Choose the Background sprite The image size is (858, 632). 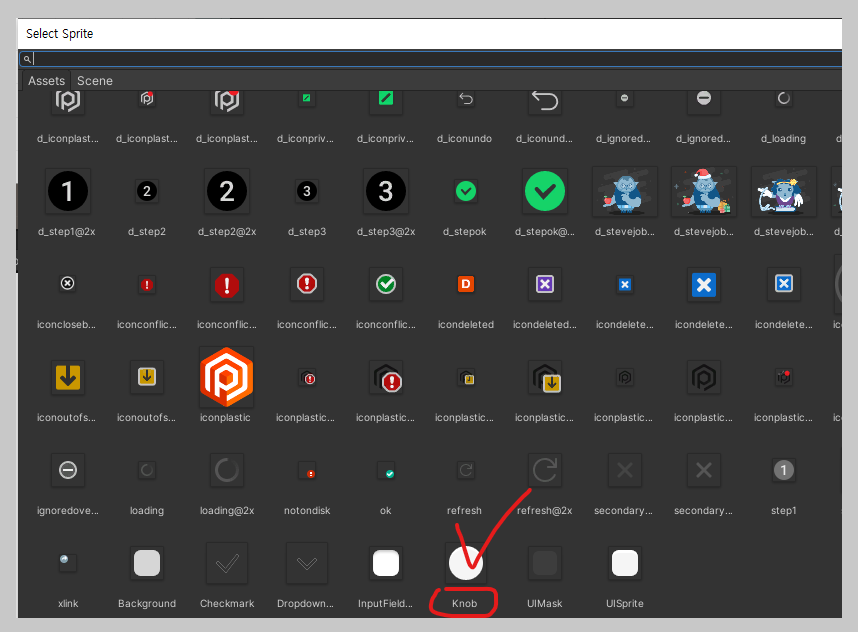pos(147,563)
